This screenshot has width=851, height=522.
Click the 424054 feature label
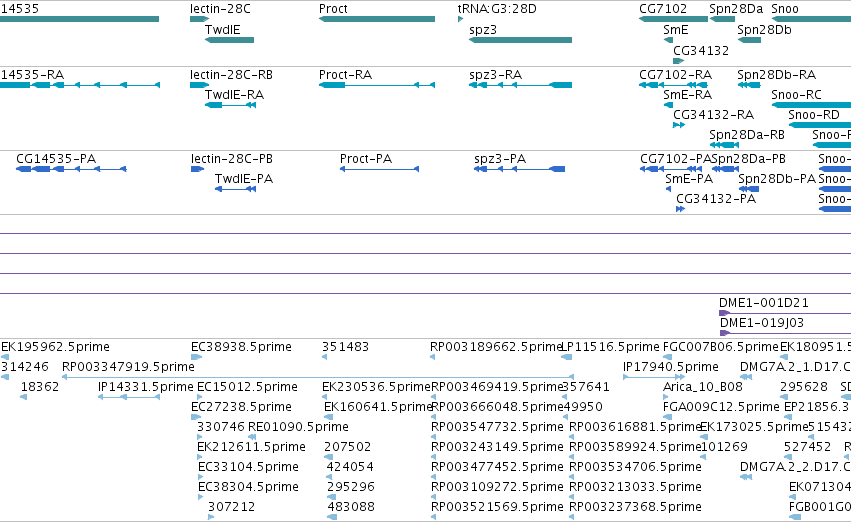click(x=350, y=467)
